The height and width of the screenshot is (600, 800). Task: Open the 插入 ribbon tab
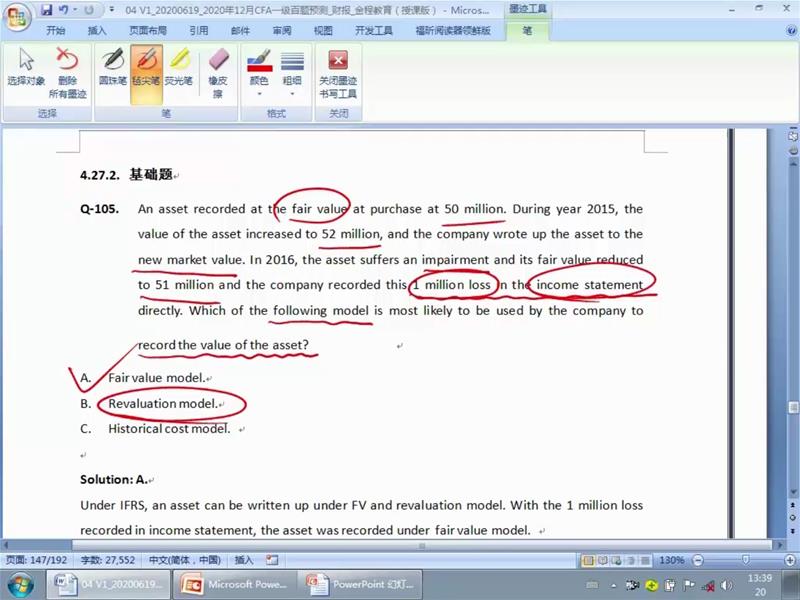pos(97,31)
